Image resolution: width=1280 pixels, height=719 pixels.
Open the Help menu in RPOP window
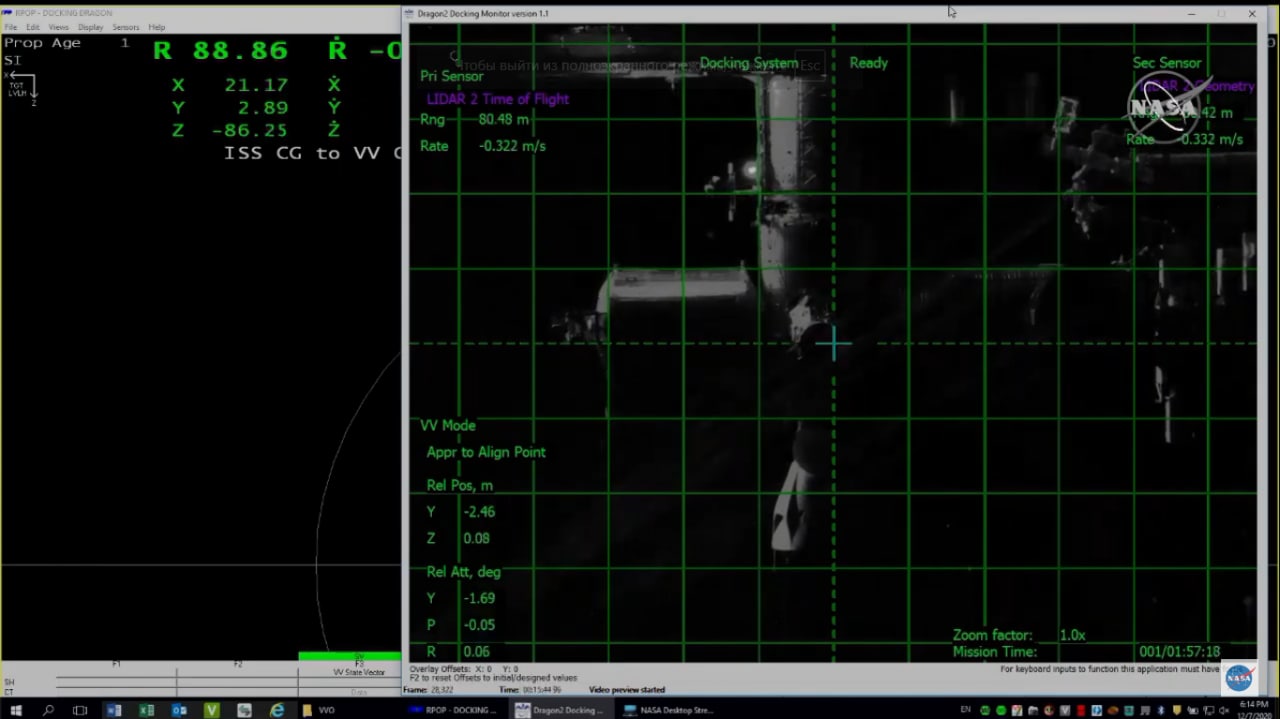[x=157, y=27]
